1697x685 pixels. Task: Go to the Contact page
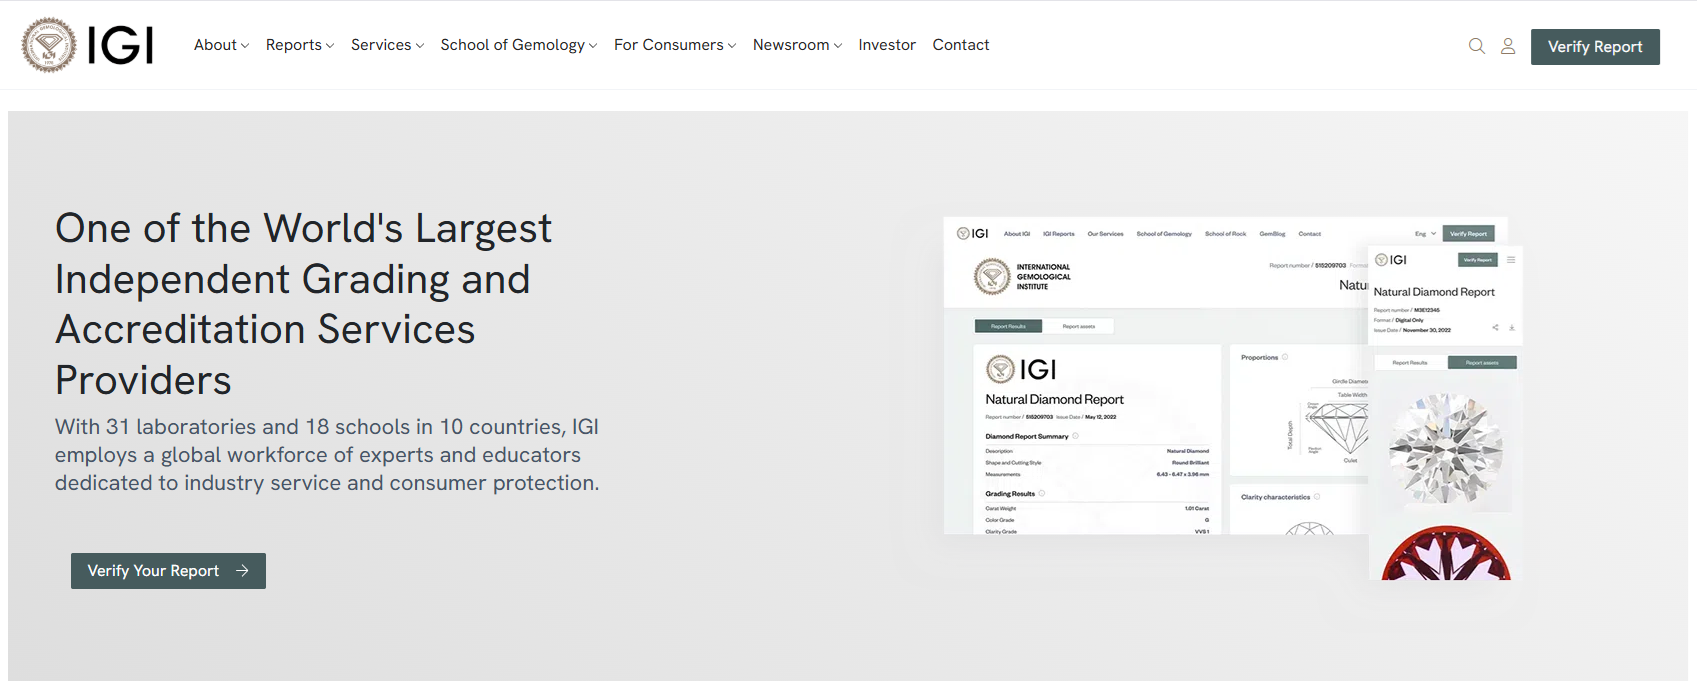pyautogui.click(x=961, y=45)
